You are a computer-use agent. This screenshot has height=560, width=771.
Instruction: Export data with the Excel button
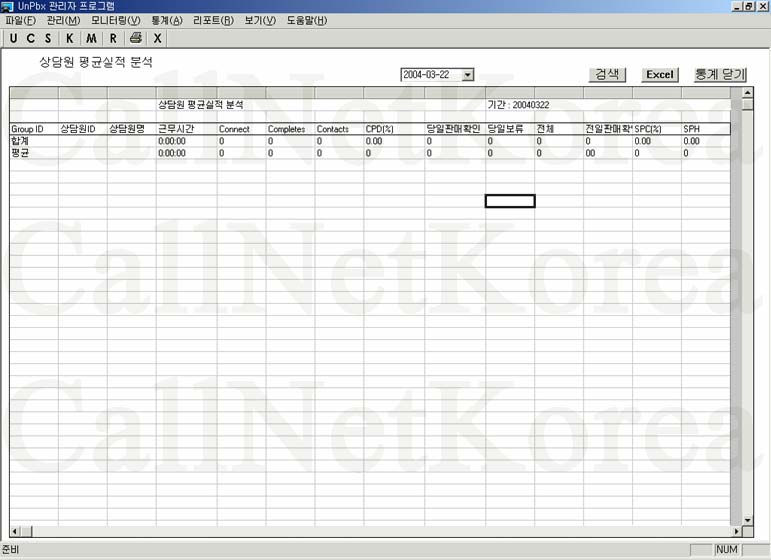(x=659, y=75)
